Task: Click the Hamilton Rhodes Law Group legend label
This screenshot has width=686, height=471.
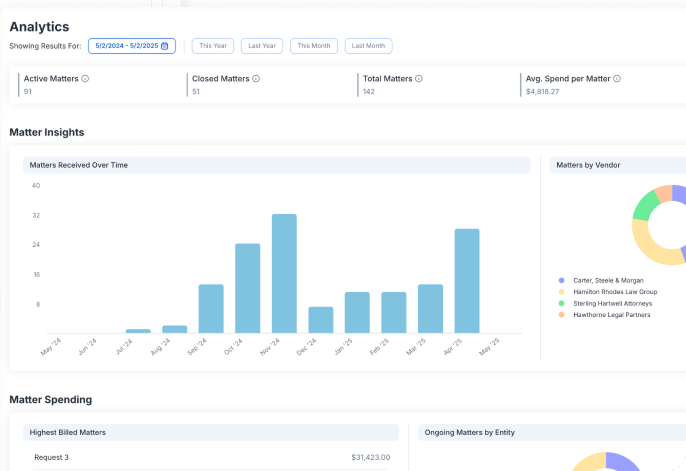Action: point(615,292)
